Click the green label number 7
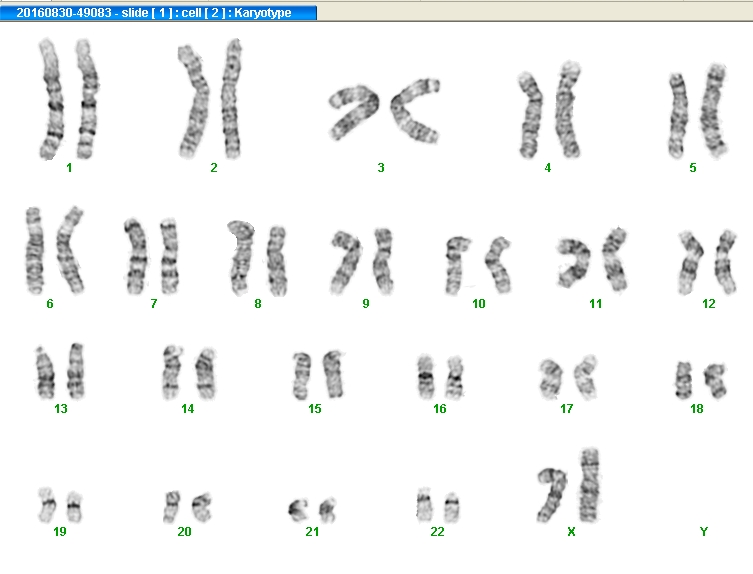 (x=154, y=303)
